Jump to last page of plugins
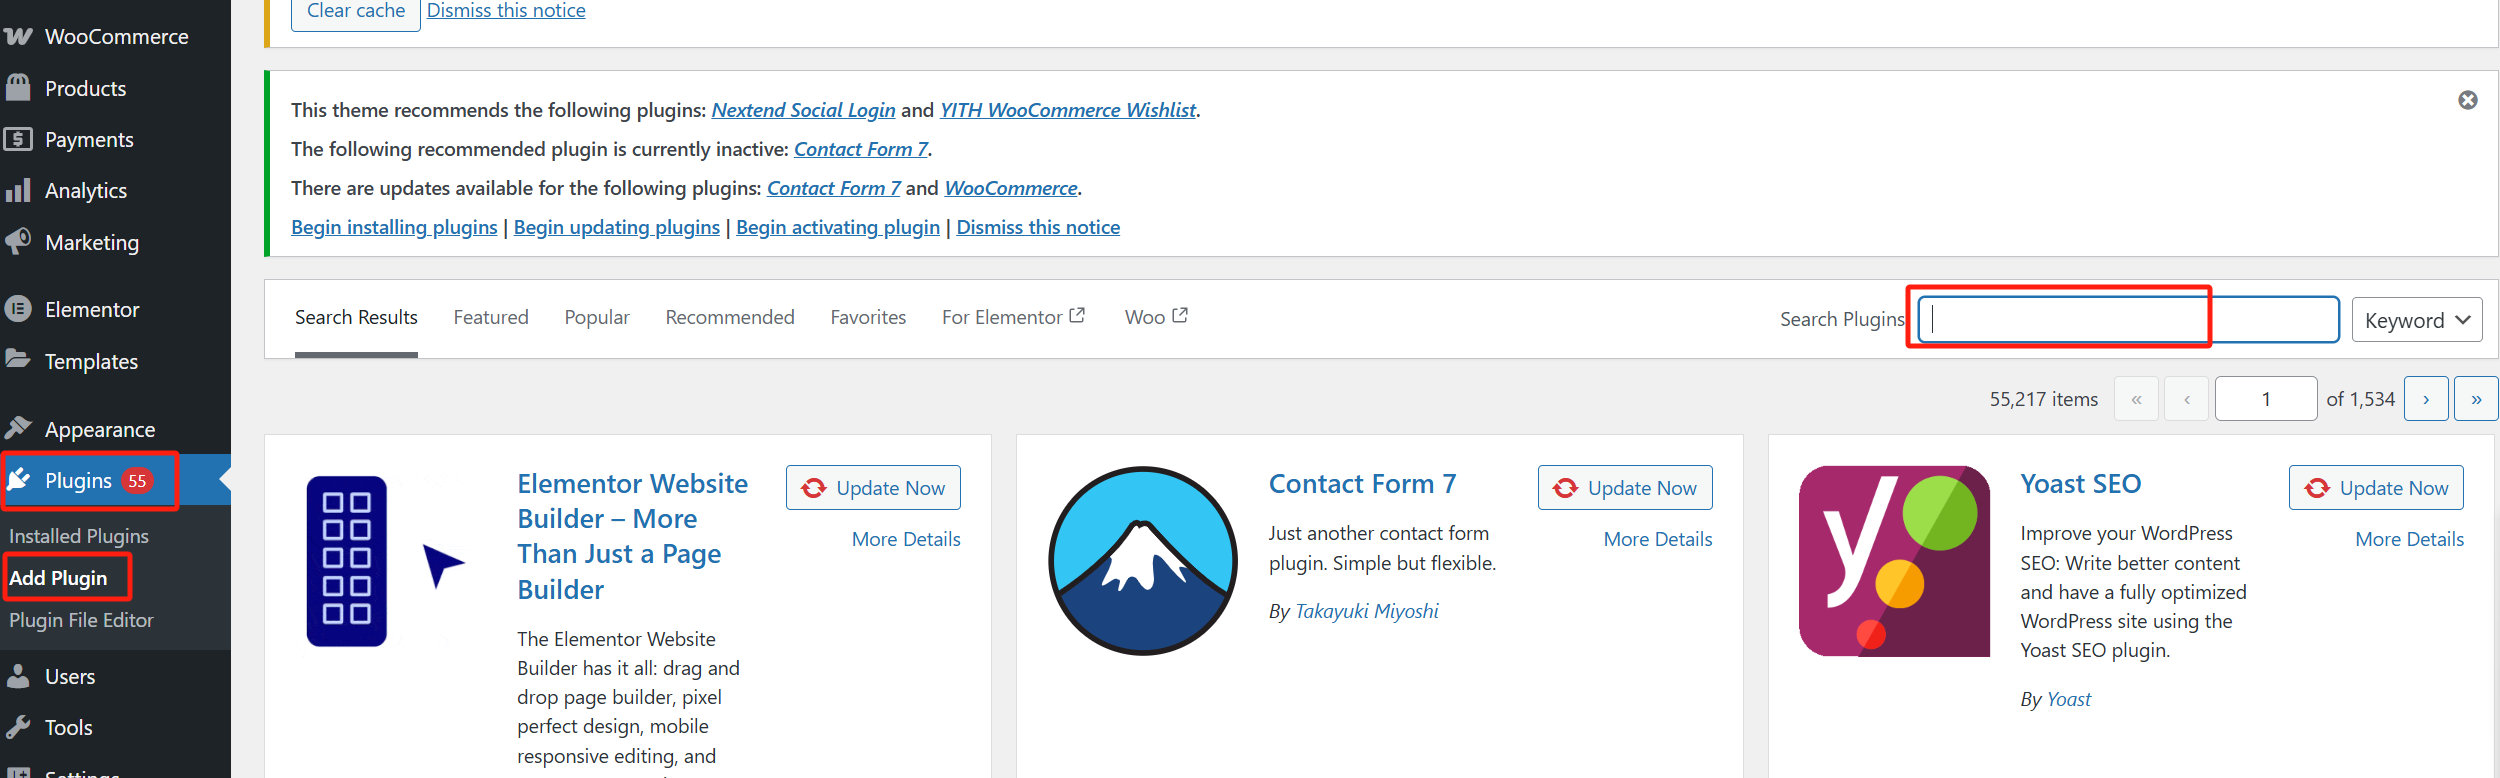The width and height of the screenshot is (2500, 778). tap(2476, 399)
